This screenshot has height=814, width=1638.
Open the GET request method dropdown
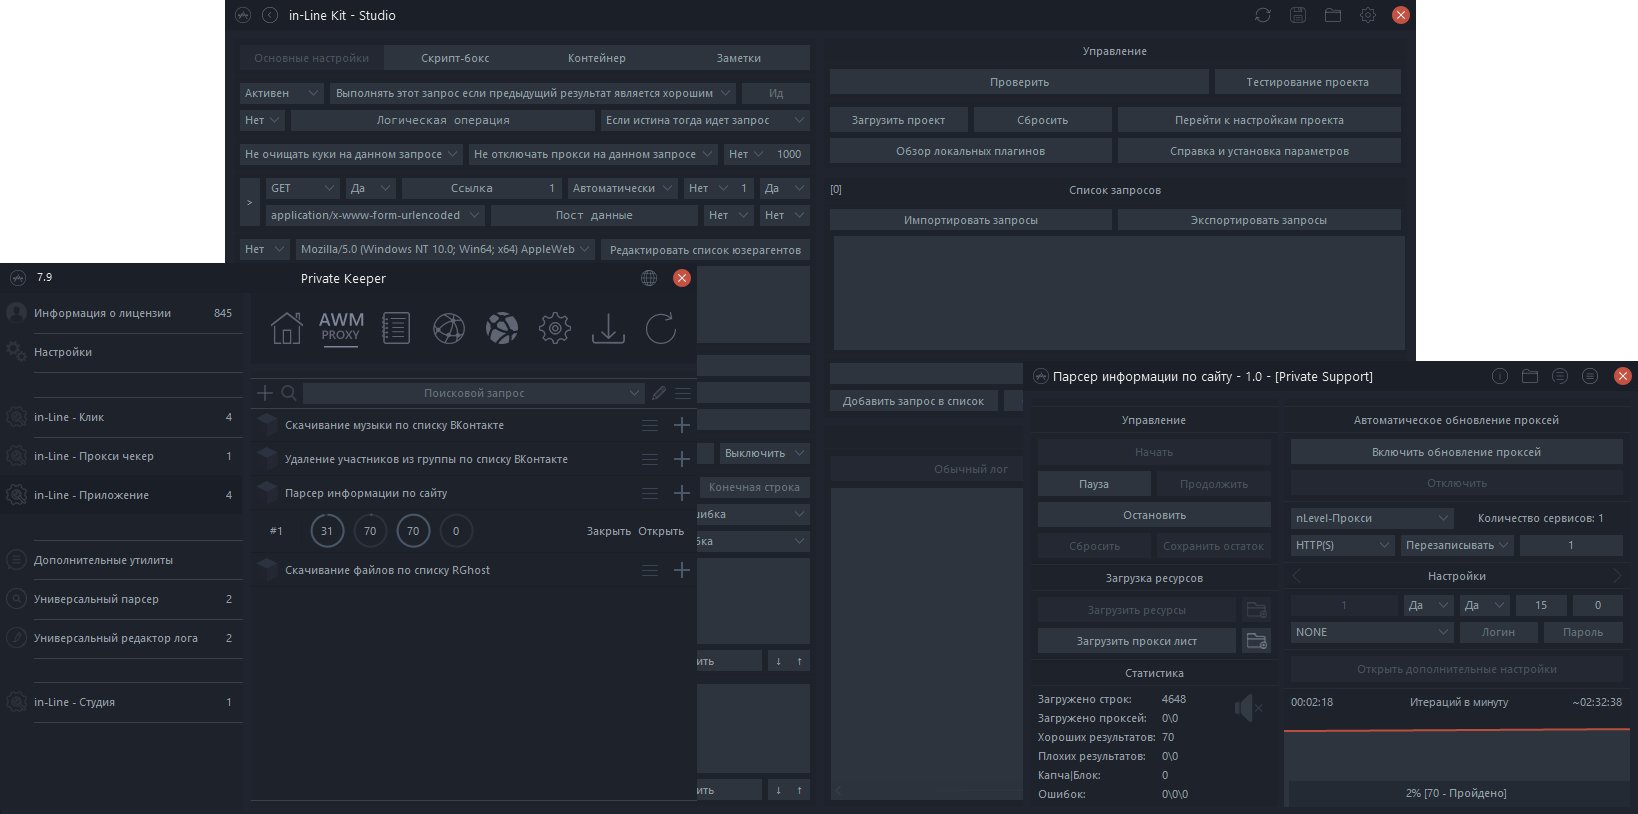pyautogui.click(x=303, y=188)
